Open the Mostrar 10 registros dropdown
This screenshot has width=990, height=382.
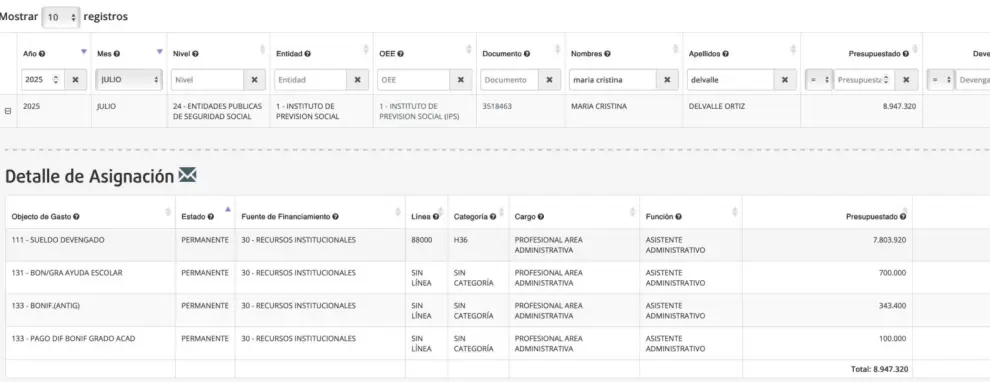point(61,18)
